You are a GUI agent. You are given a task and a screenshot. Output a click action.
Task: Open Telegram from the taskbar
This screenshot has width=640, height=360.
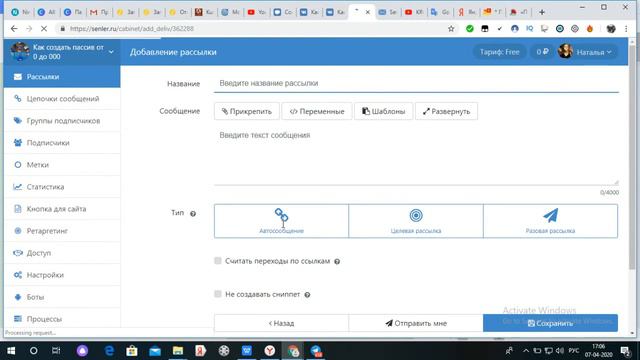point(316,351)
